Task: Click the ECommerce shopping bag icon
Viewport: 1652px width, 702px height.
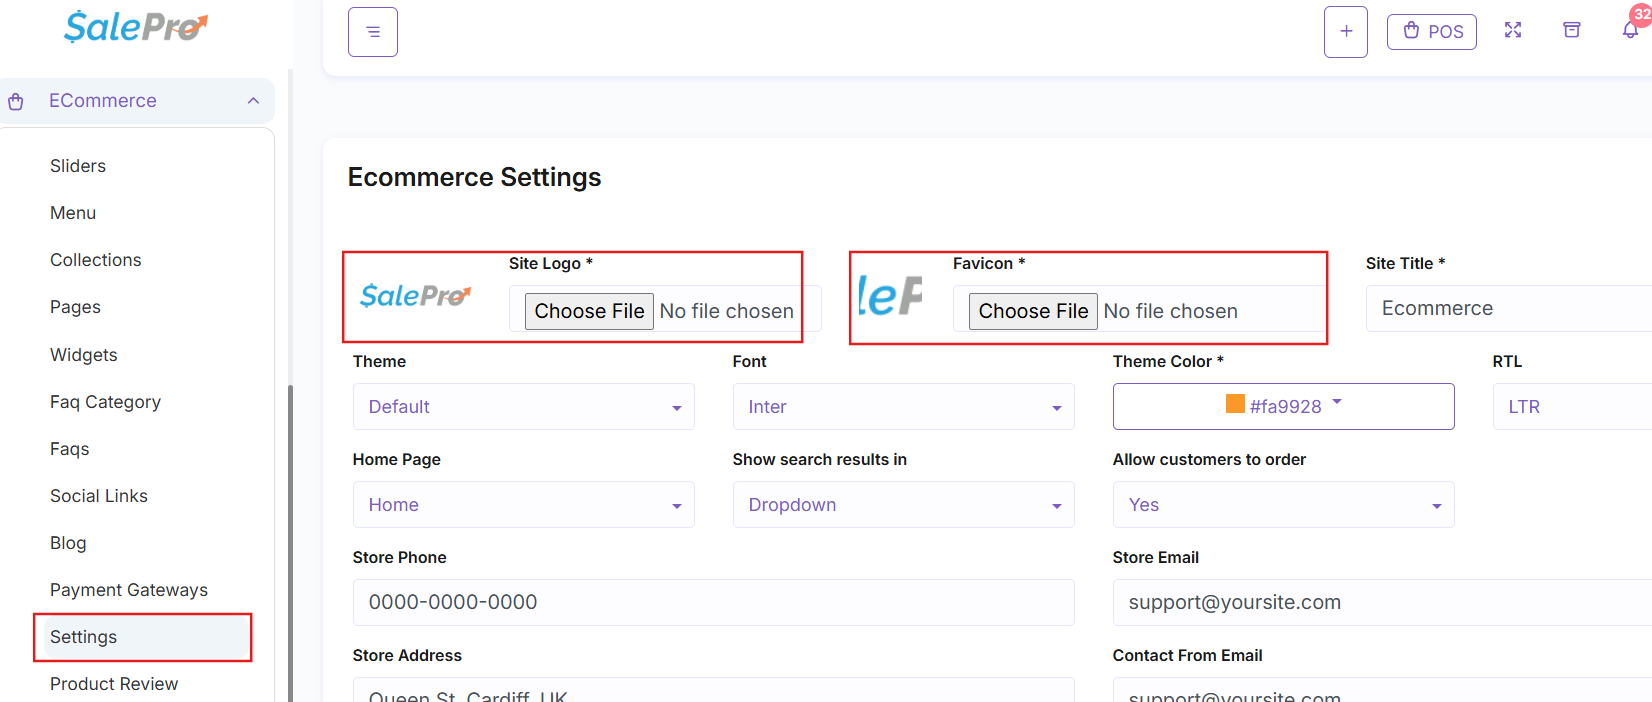Action: click(16, 101)
